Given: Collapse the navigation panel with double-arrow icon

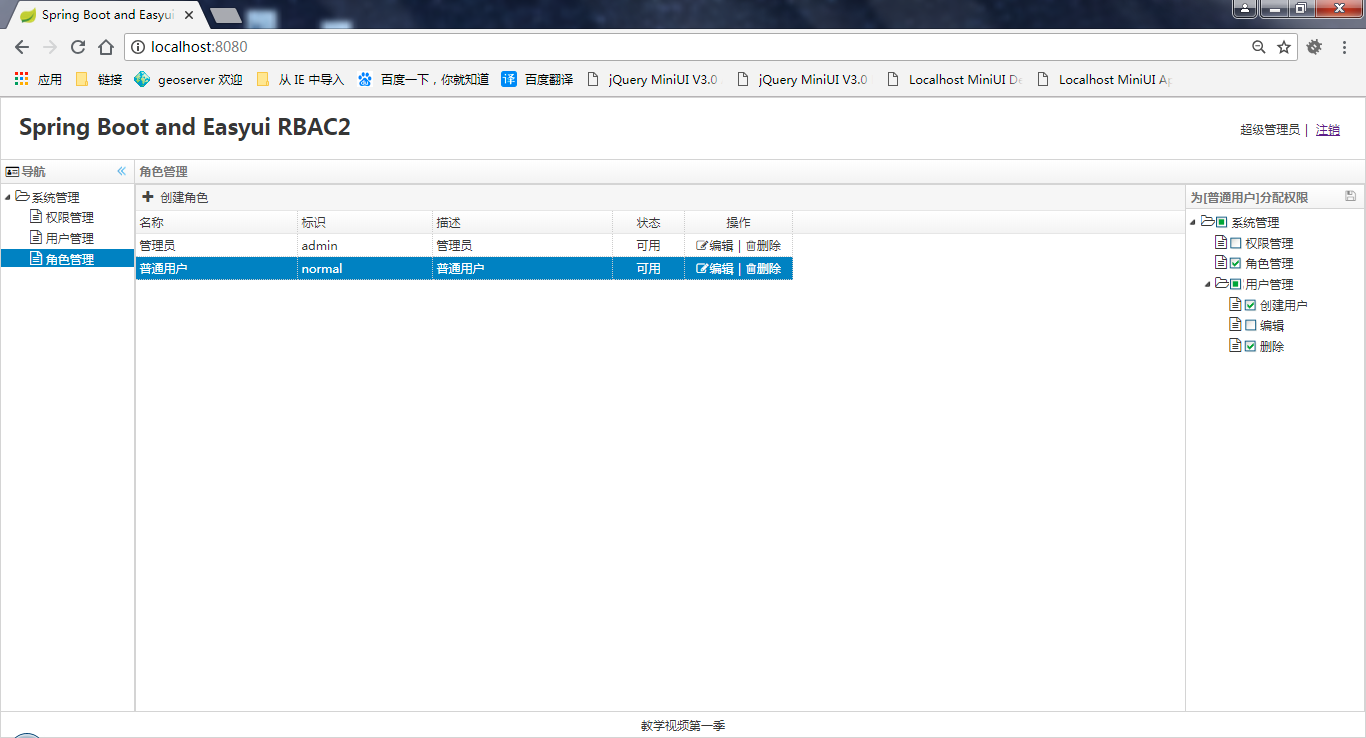Looking at the screenshot, I should tap(122, 171).
